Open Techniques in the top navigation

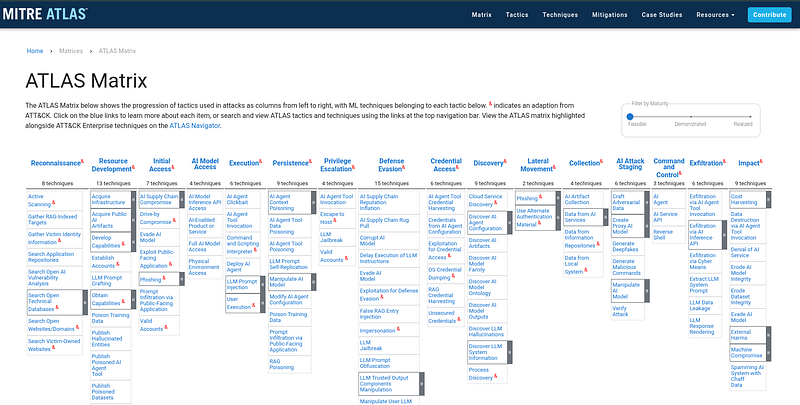(560, 15)
